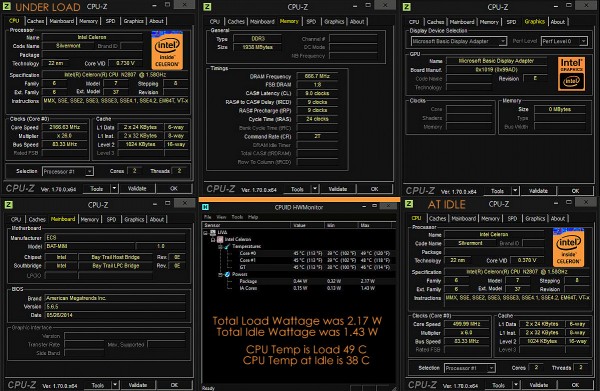Click the BIOS Version 5.6.5 field
Viewport: 600px width, 391px height.
[115, 306]
